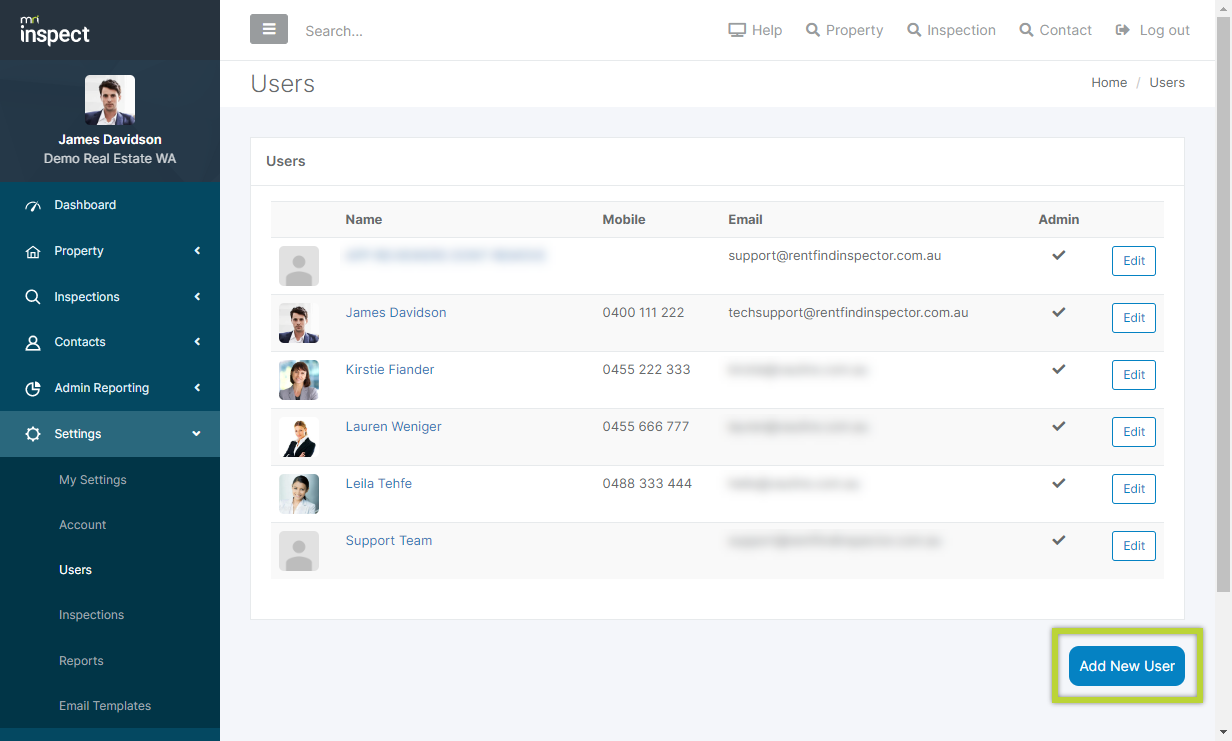Open James Davidson name link

pos(396,313)
